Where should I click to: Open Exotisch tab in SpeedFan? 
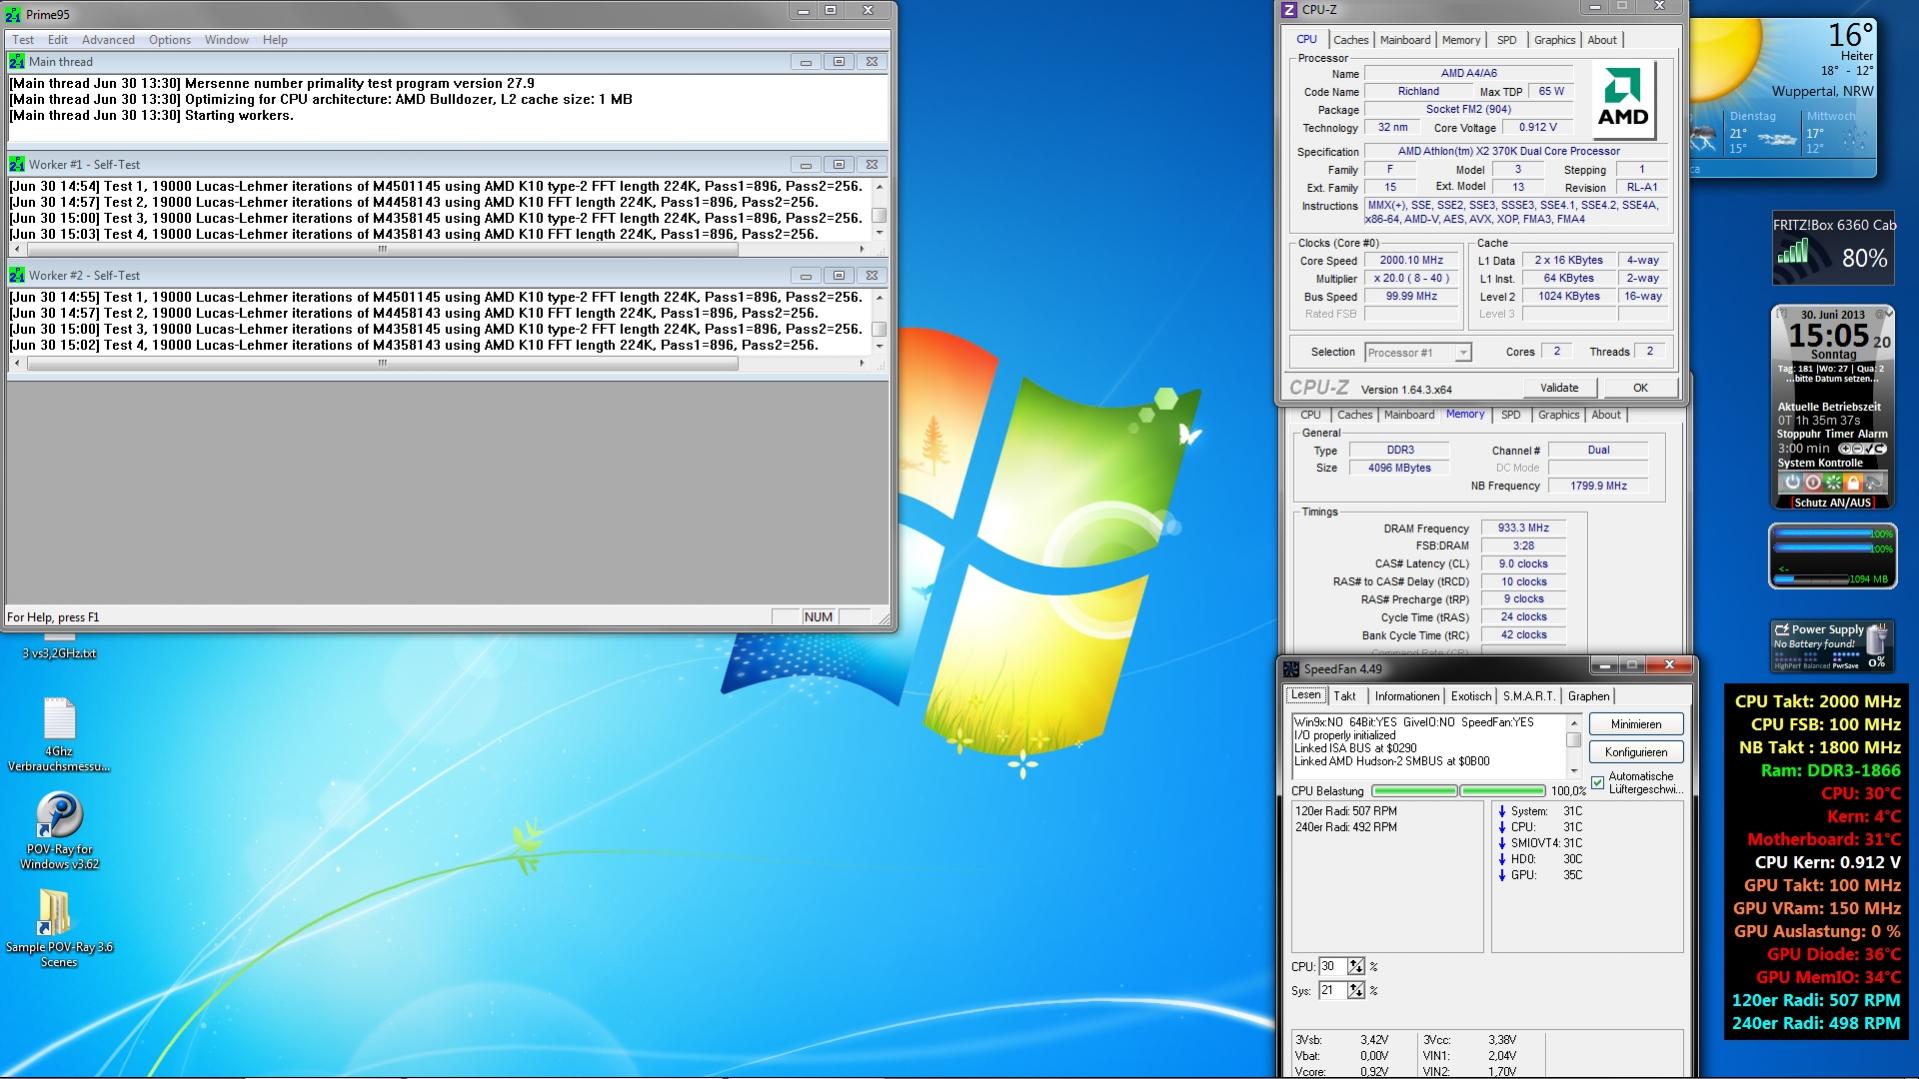pyautogui.click(x=1471, y=697)
